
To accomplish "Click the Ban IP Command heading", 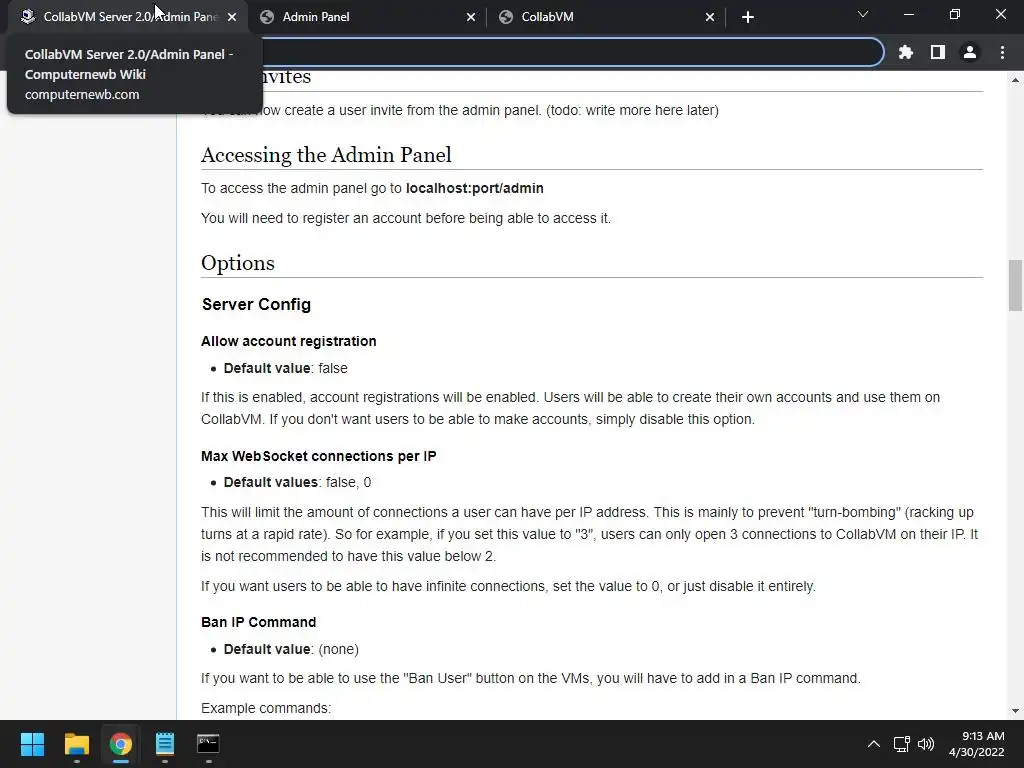I will click(259, 622).
